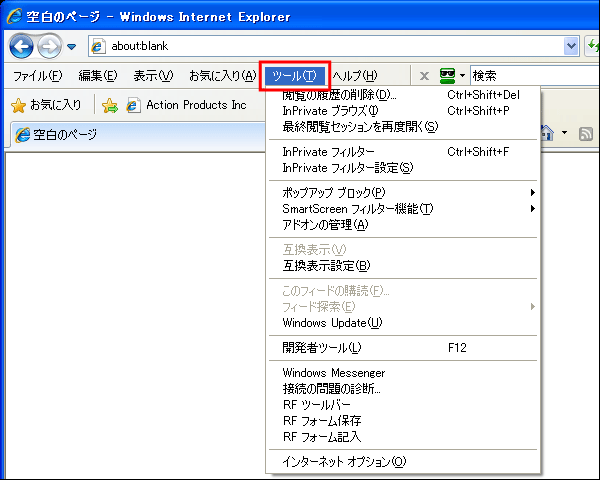The image size is (600, 480).
Task: Click the gray X toolbar close icon
Action: click(x=424, y=76)
